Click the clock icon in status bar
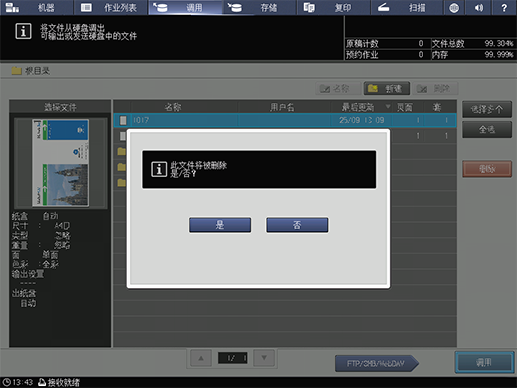 [x=6, y=382]
